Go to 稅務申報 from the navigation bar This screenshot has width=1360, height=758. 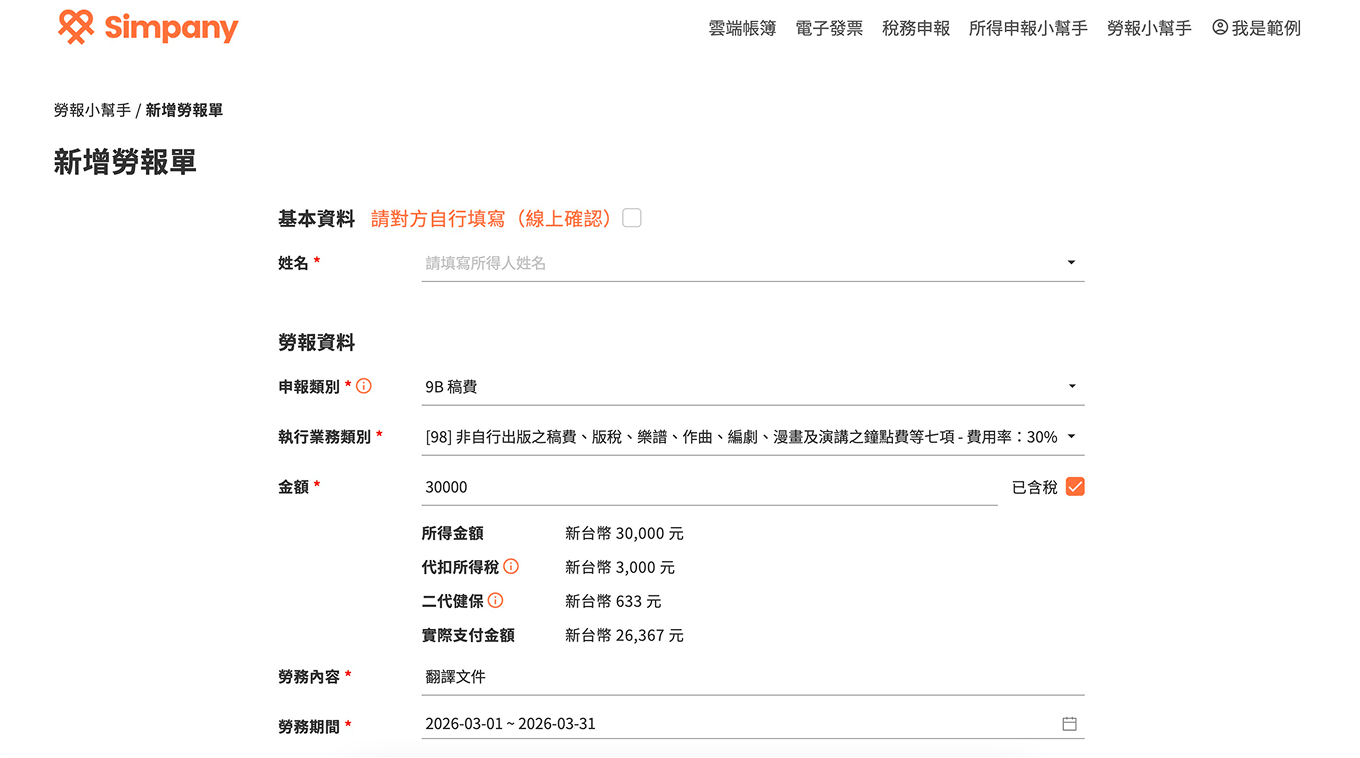click(917, 28)
